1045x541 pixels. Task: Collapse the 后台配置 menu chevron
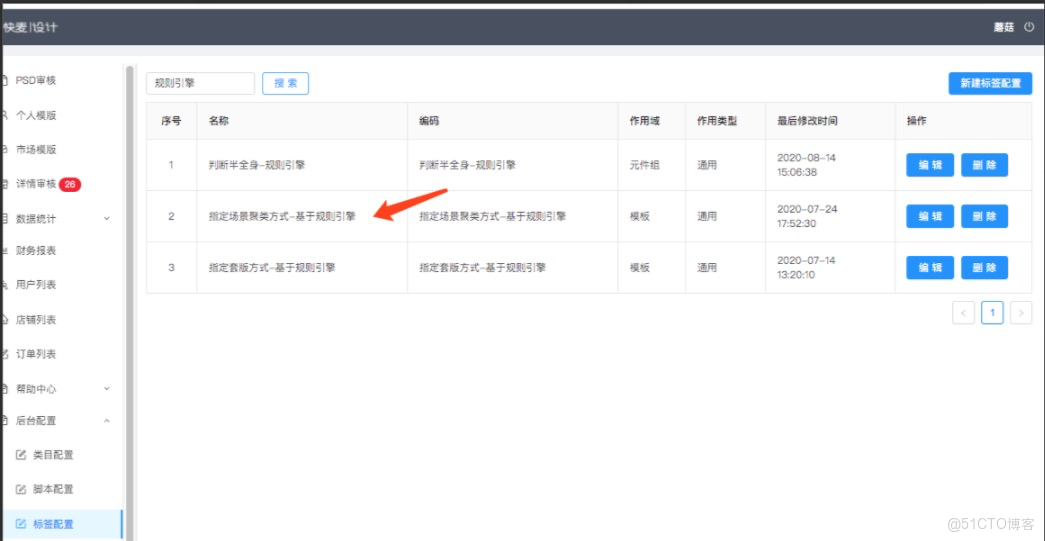107,421
